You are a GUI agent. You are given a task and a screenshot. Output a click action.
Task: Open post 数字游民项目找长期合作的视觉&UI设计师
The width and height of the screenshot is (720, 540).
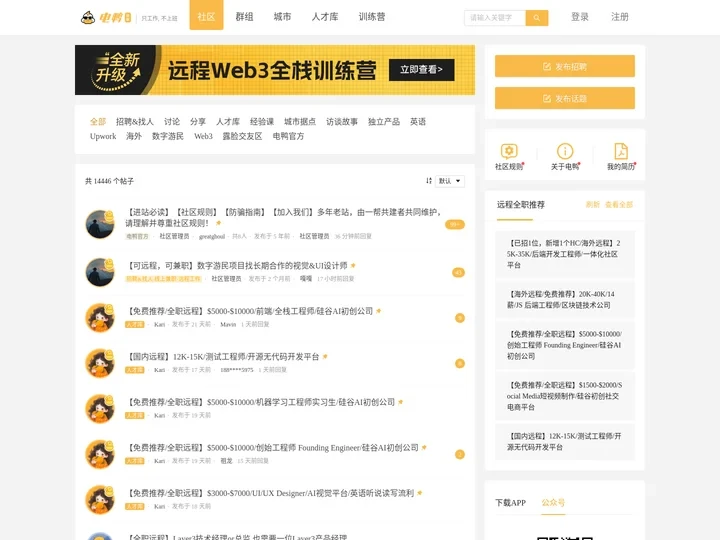pos(236,265)
